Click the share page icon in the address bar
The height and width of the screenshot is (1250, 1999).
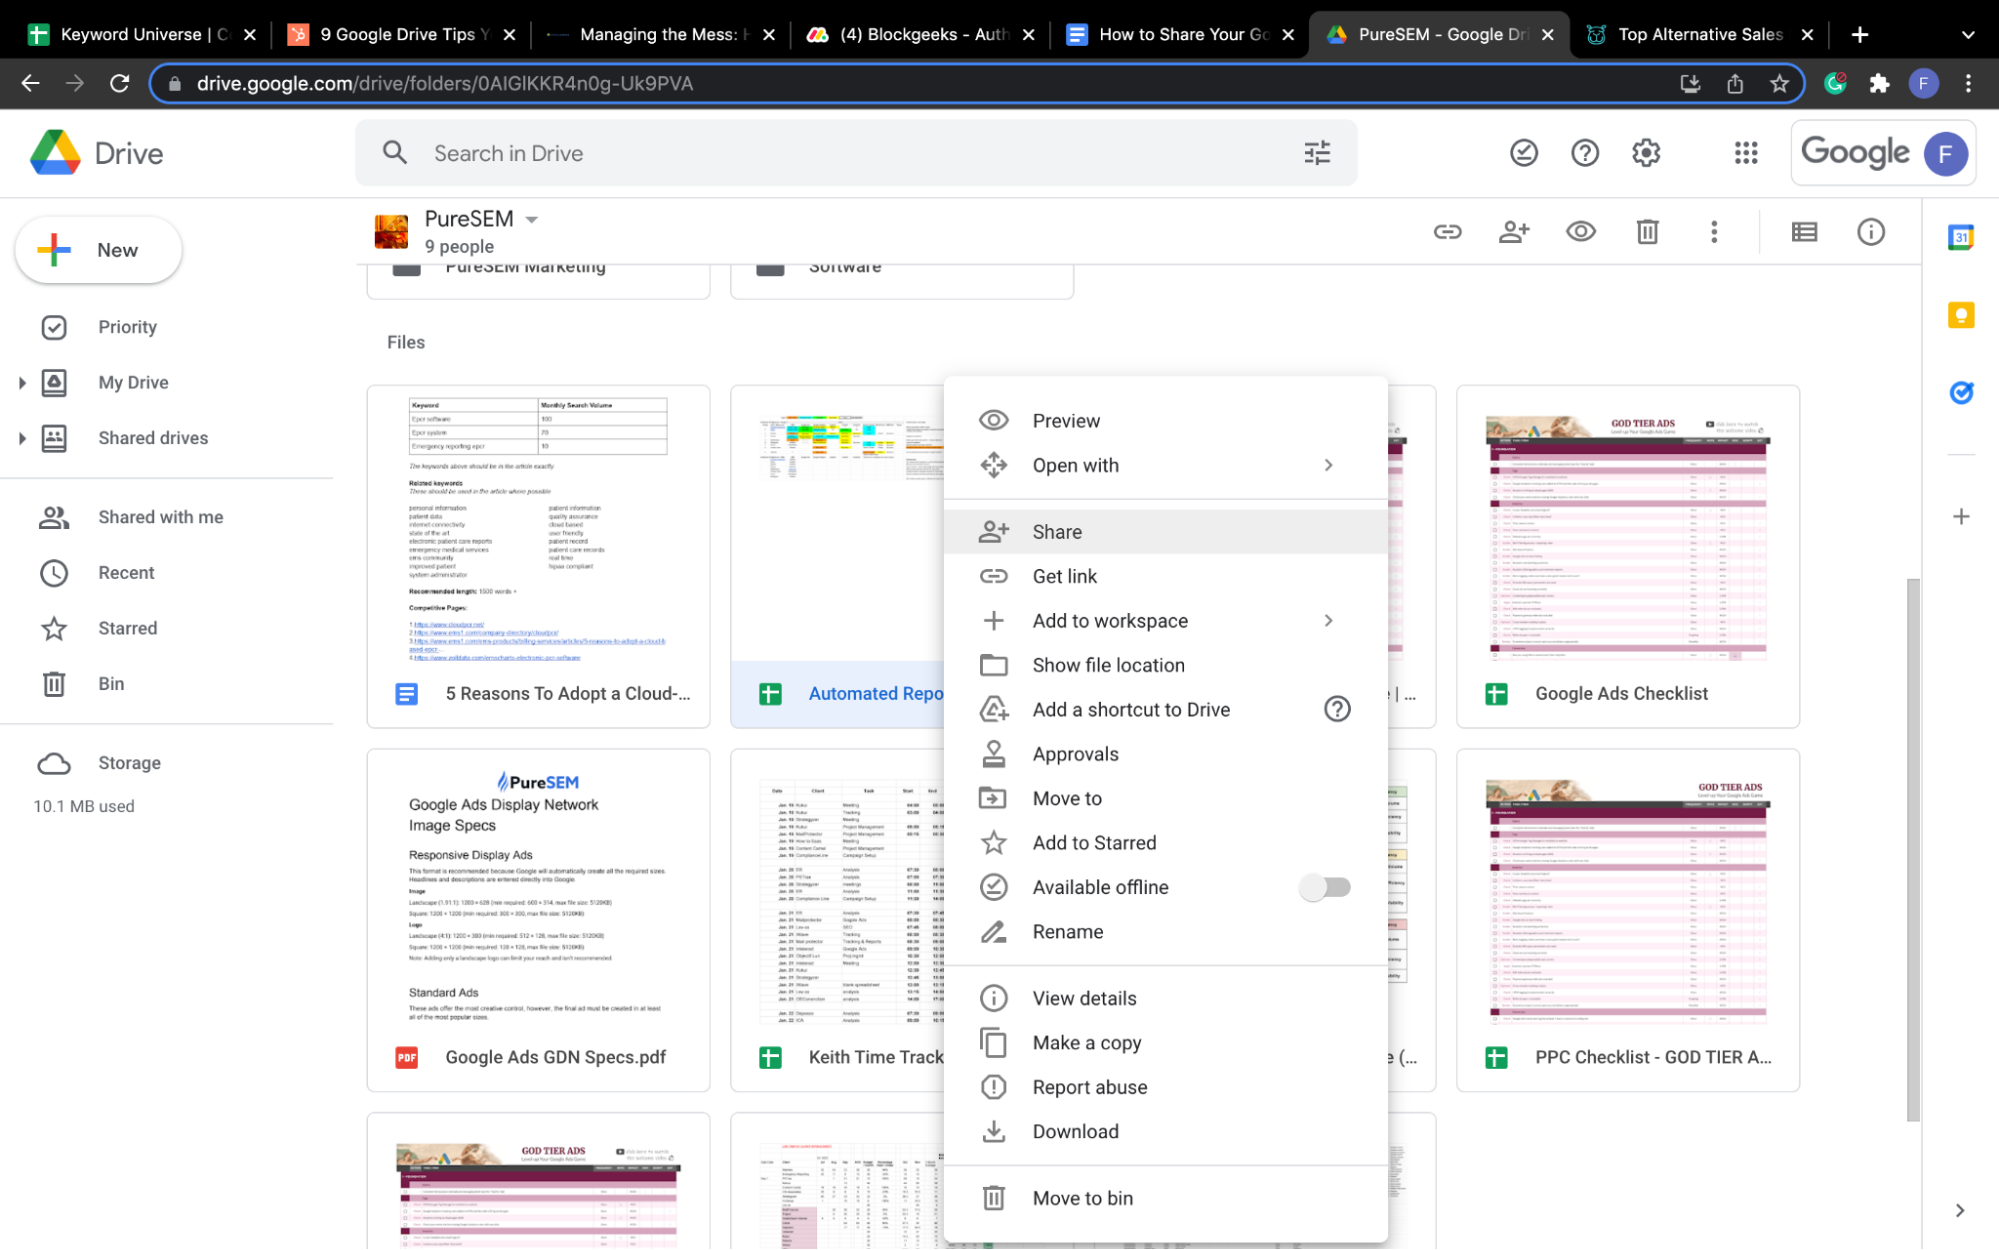[x=1734, y=83]
